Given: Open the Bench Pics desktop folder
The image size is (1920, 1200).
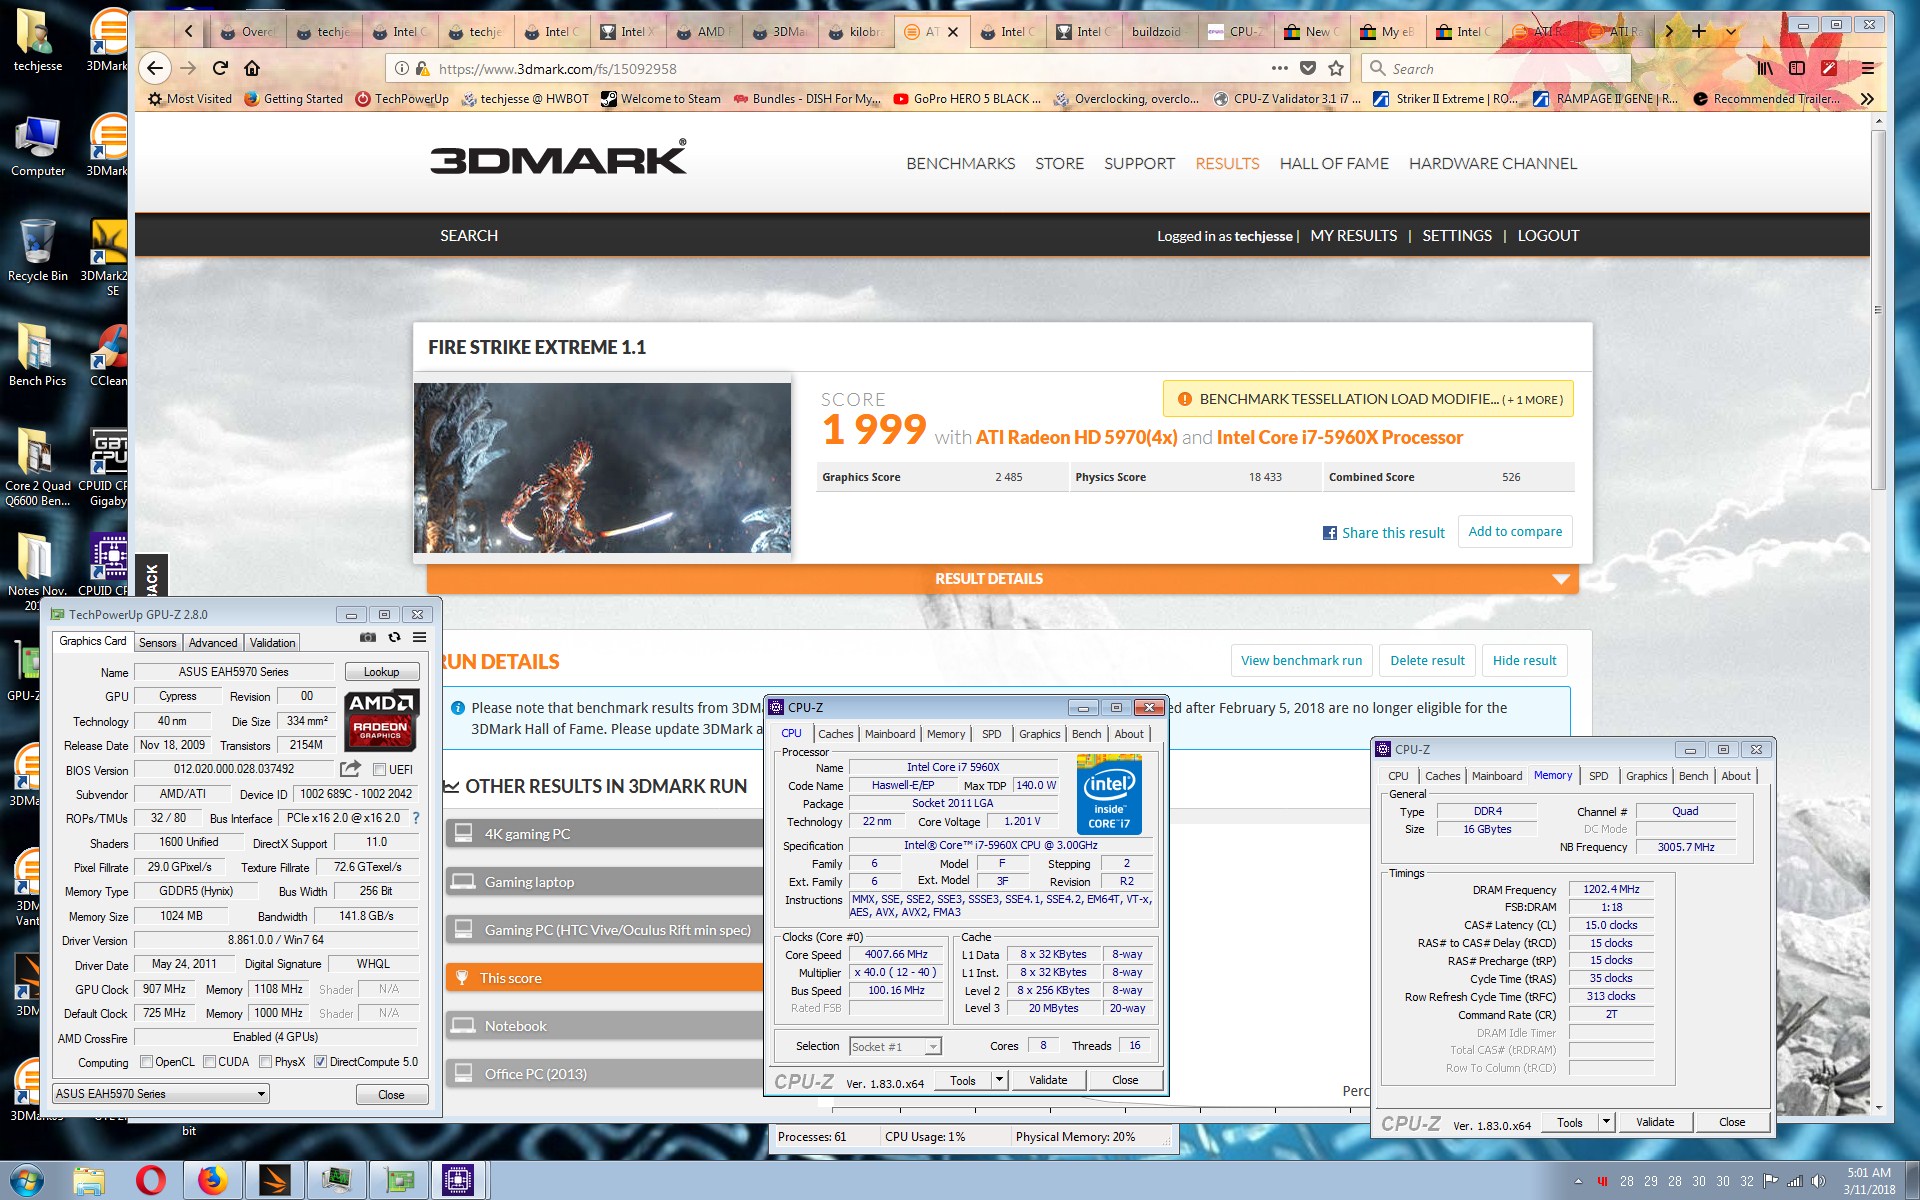Looking at the screenshot, I should pos(37,355).
